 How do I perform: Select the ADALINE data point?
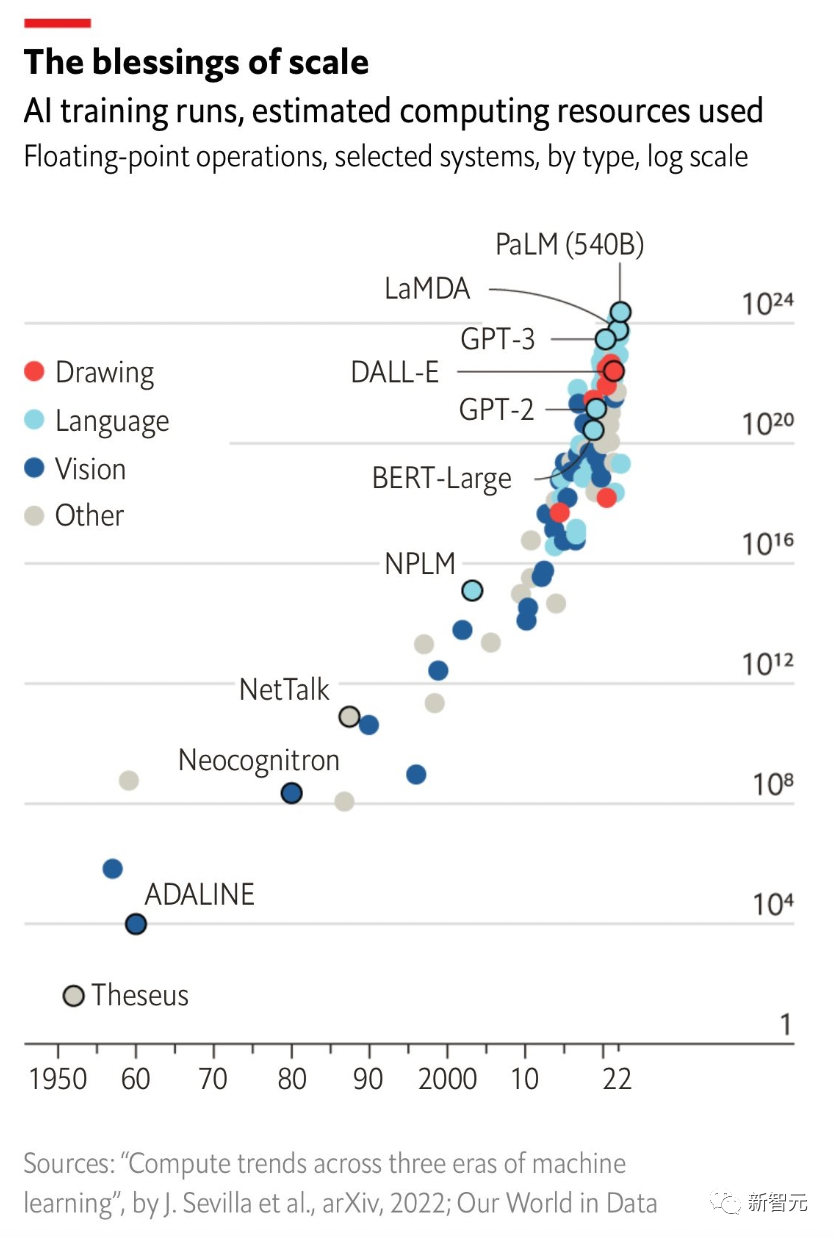[136, 924]
